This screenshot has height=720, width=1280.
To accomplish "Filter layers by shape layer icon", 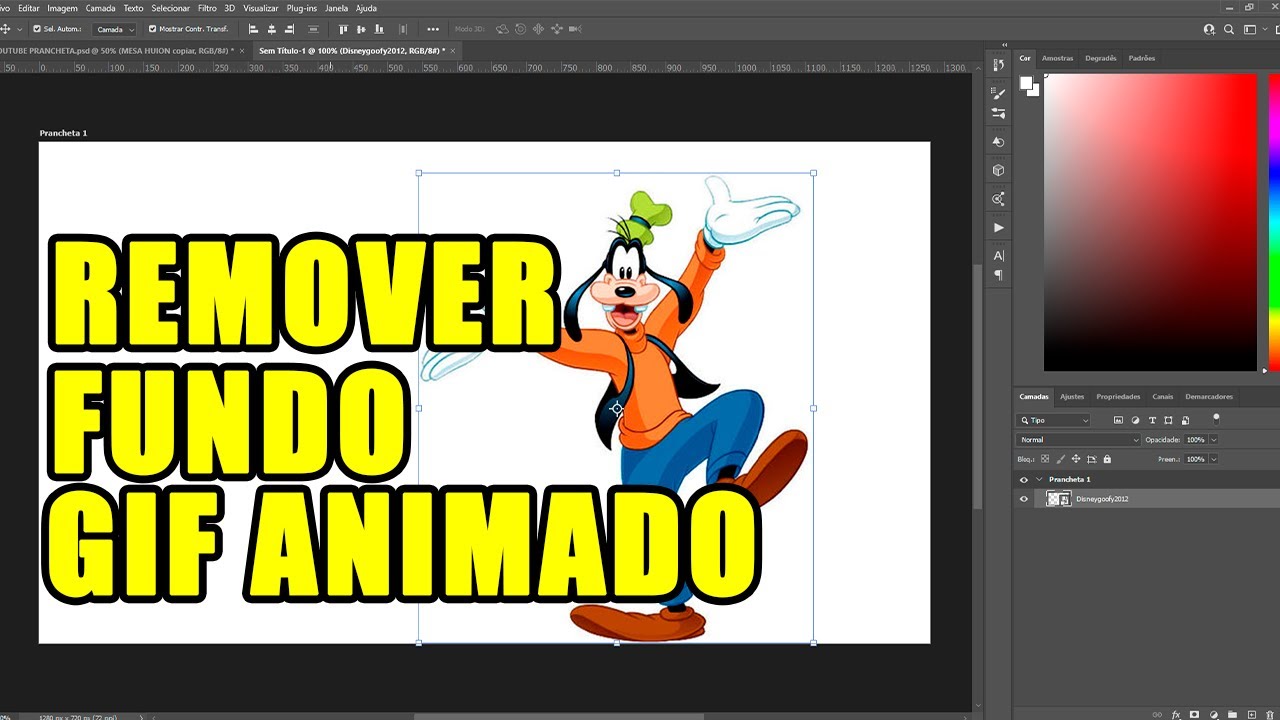I will (1169, 421).
